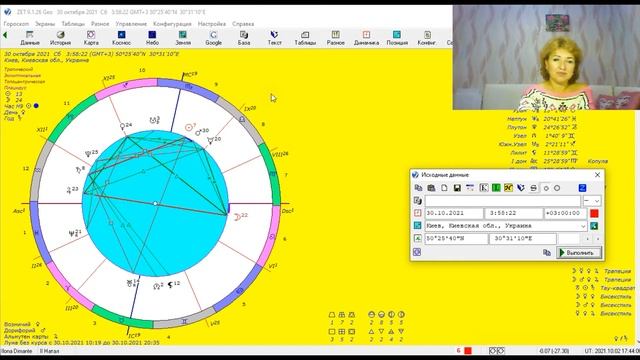
Task: Show the Карта chart view
Action: tap(91, 38)
